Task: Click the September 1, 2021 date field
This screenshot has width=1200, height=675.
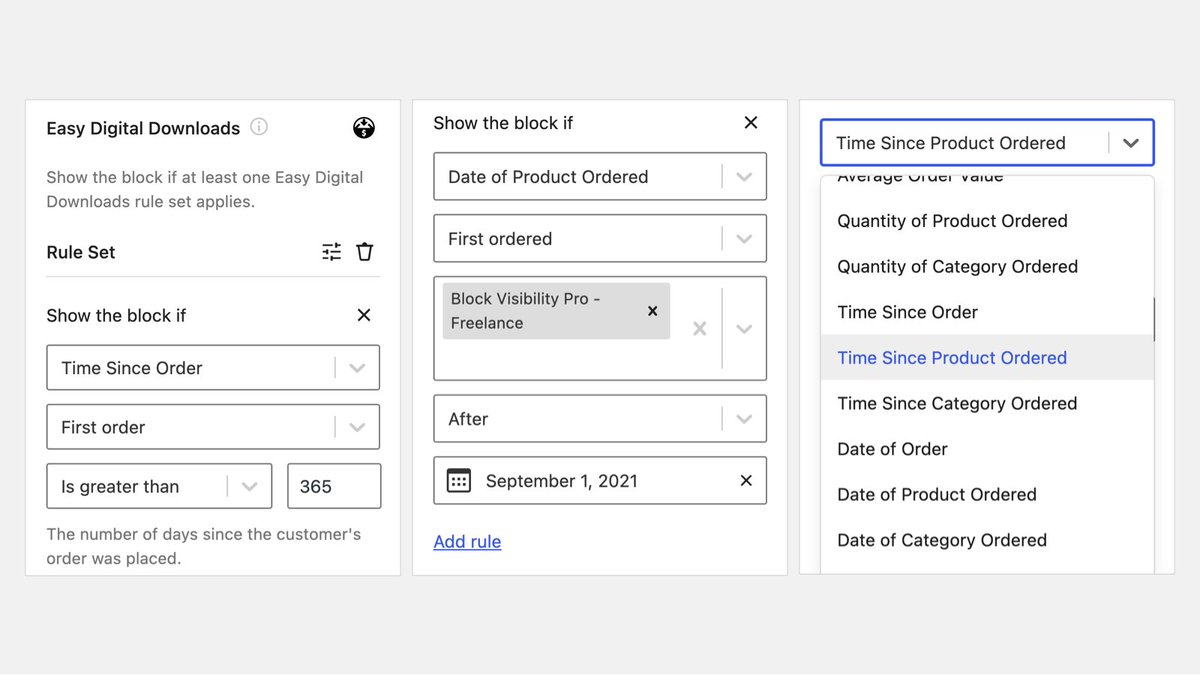Action: pos(600,481)
